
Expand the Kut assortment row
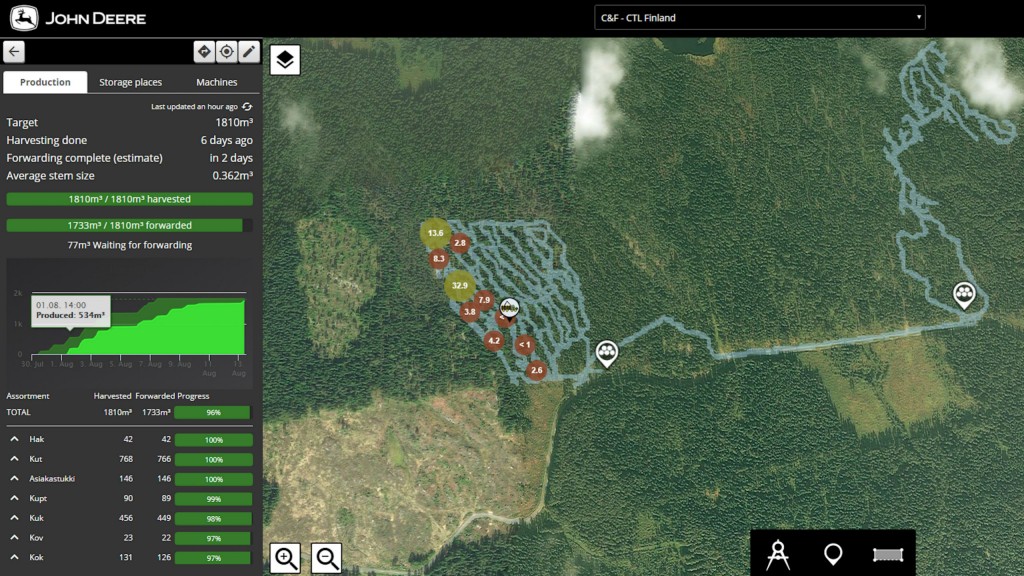14,459
